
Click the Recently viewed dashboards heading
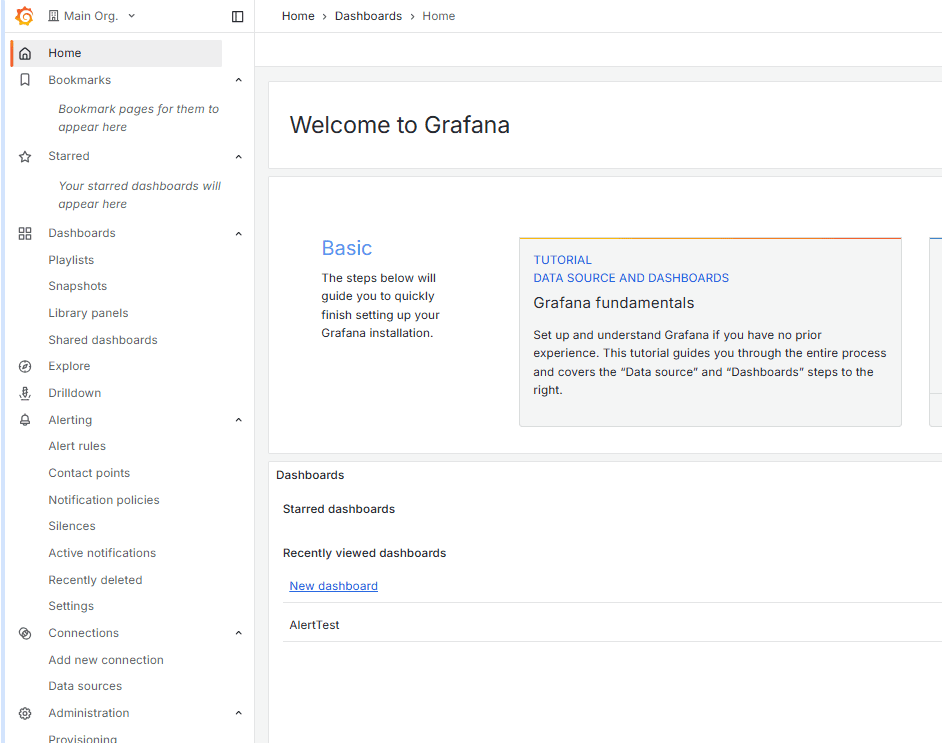[x=365, y=553]
